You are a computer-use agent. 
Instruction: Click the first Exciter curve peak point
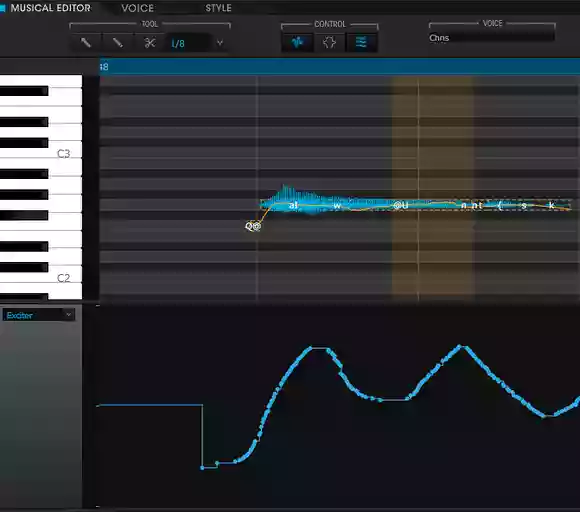(311, 348)
